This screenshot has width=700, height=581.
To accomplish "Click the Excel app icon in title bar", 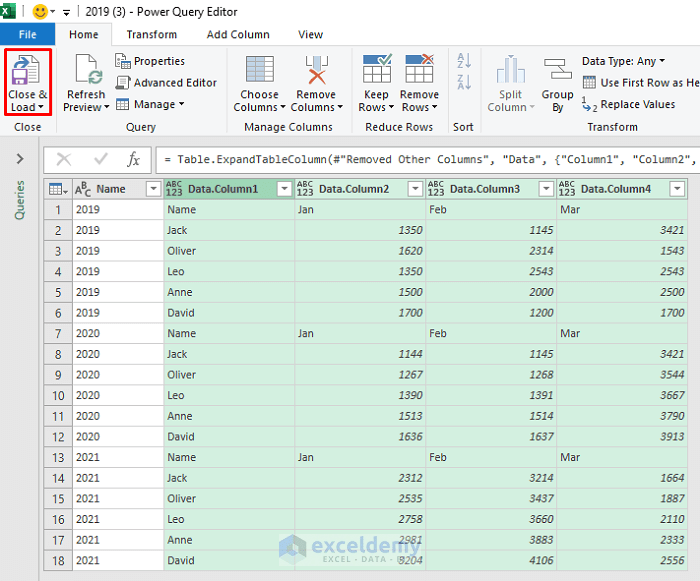I will (x=8, y=11).
